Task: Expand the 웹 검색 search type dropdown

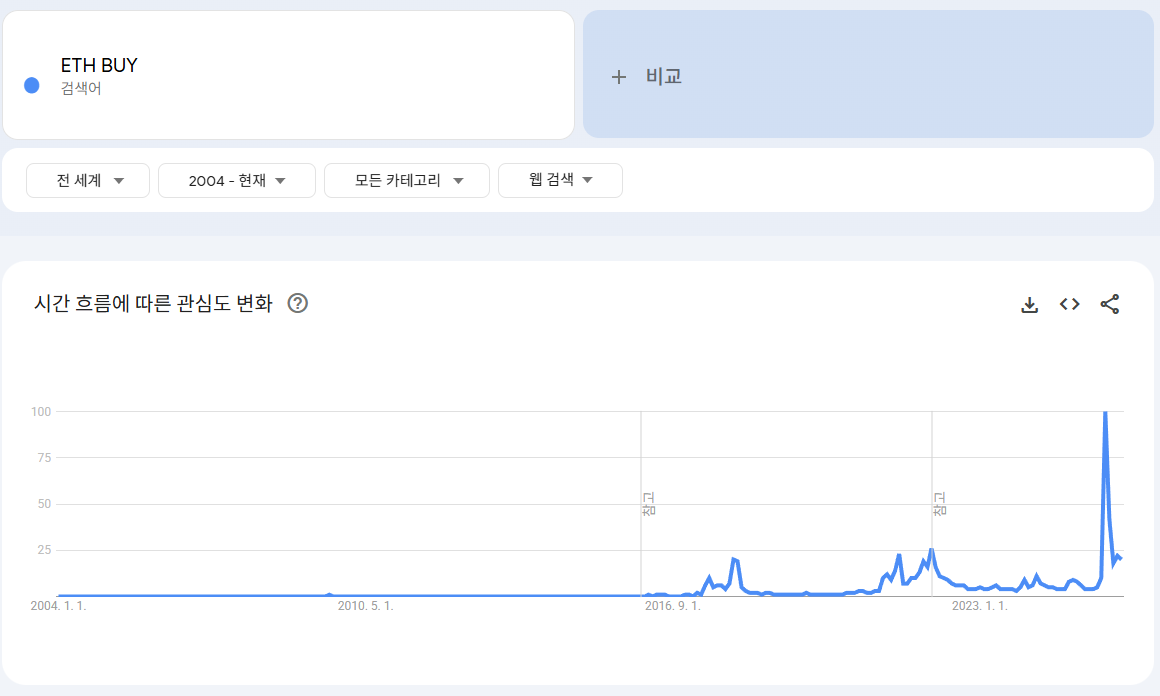Action: point(560,181)
